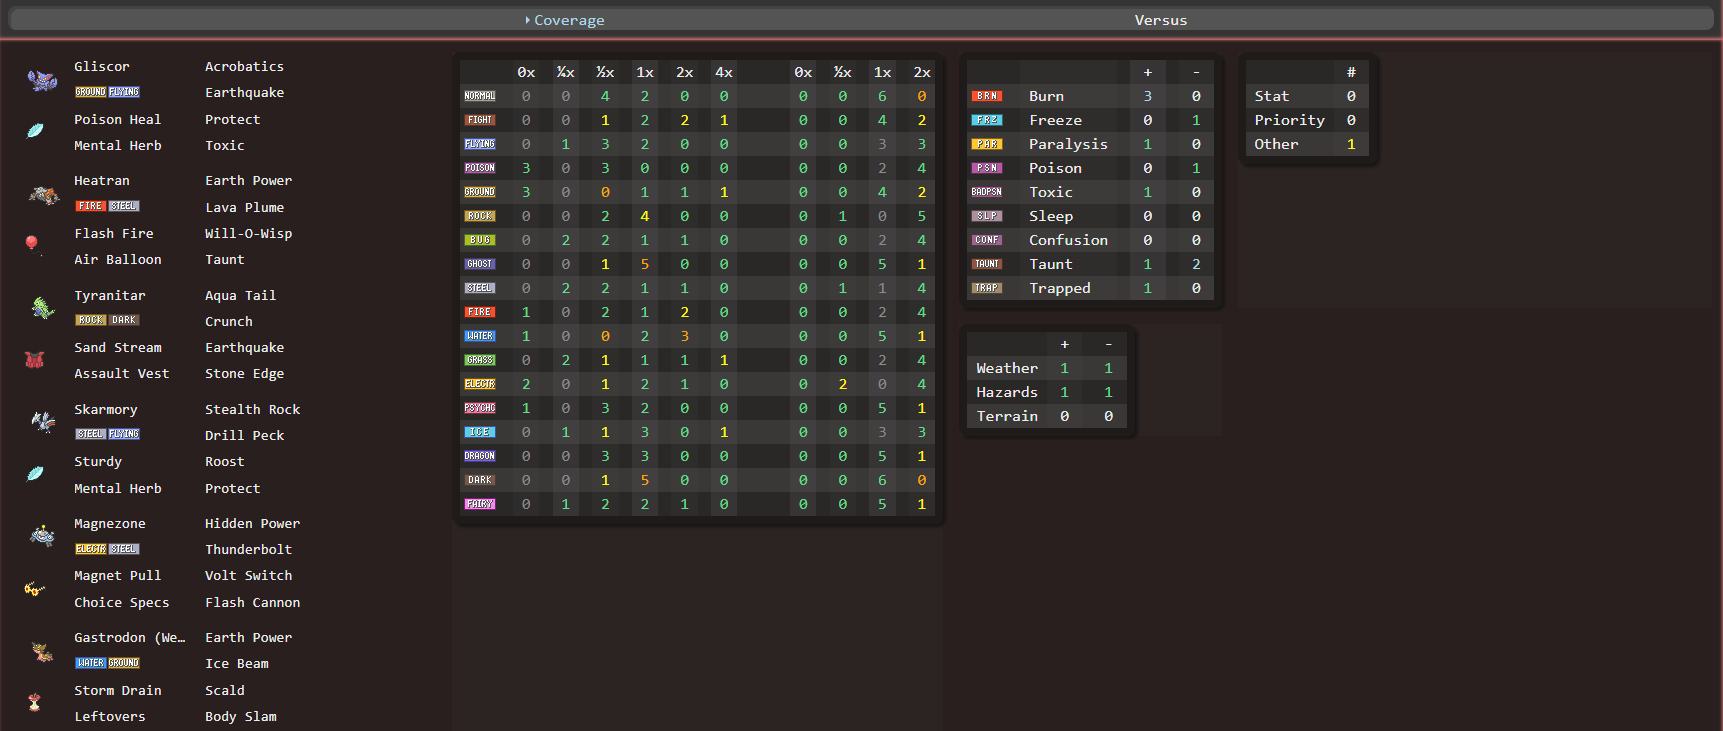Select Heatran's Flash Fire ability
This screenshot has height=731, width=1723.
(114, 234)
